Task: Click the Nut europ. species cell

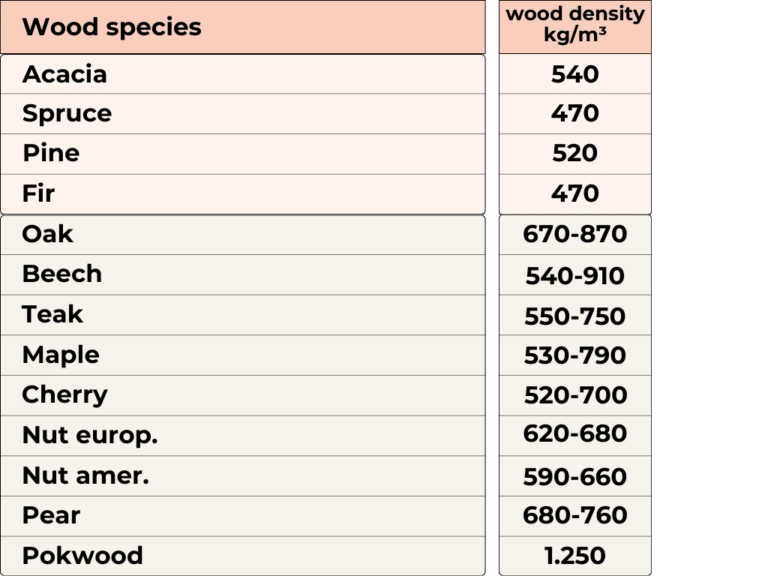Action: (x=243, y=435)
